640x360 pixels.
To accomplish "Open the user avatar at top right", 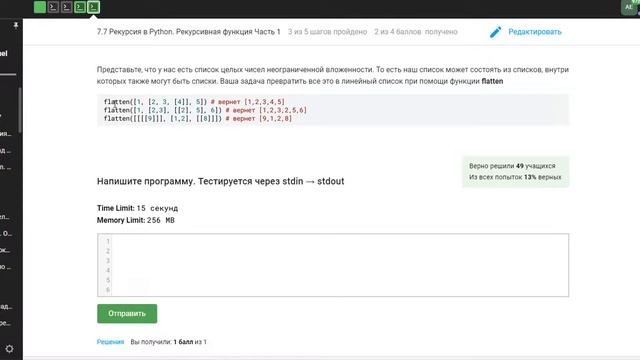I will click(629, 7).
